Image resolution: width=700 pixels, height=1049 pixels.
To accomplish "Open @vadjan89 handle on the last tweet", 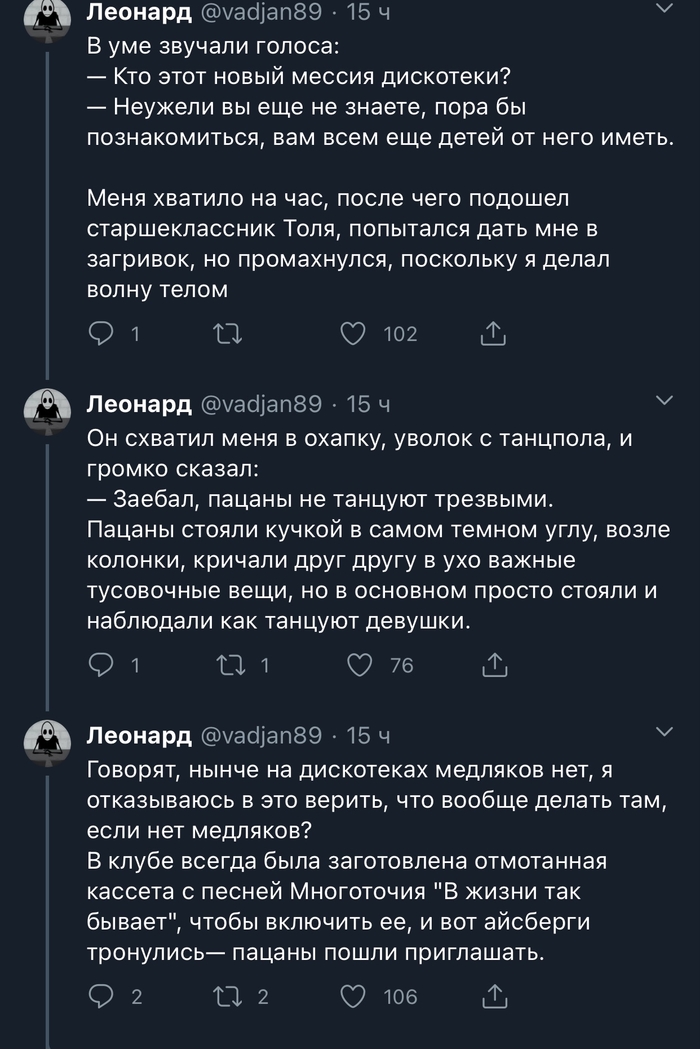I will click(x=262, y=736).
